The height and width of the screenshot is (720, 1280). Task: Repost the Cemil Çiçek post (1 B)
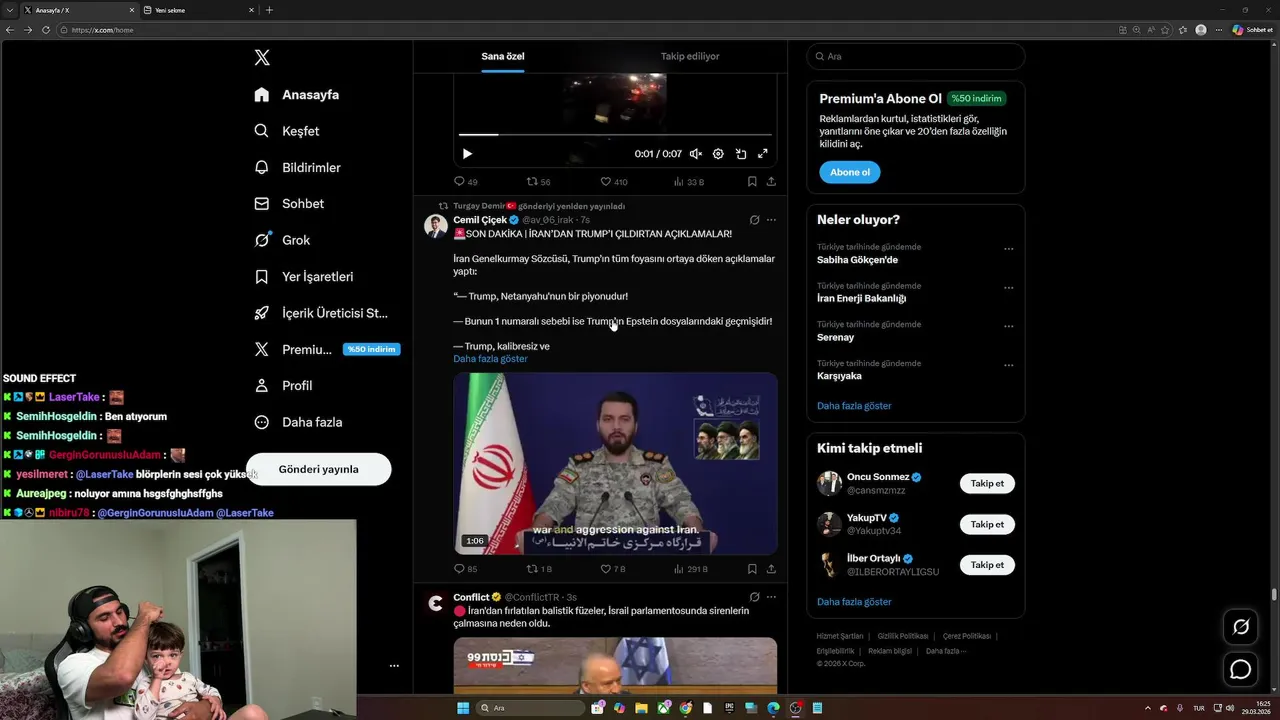(x=539, y=569)
